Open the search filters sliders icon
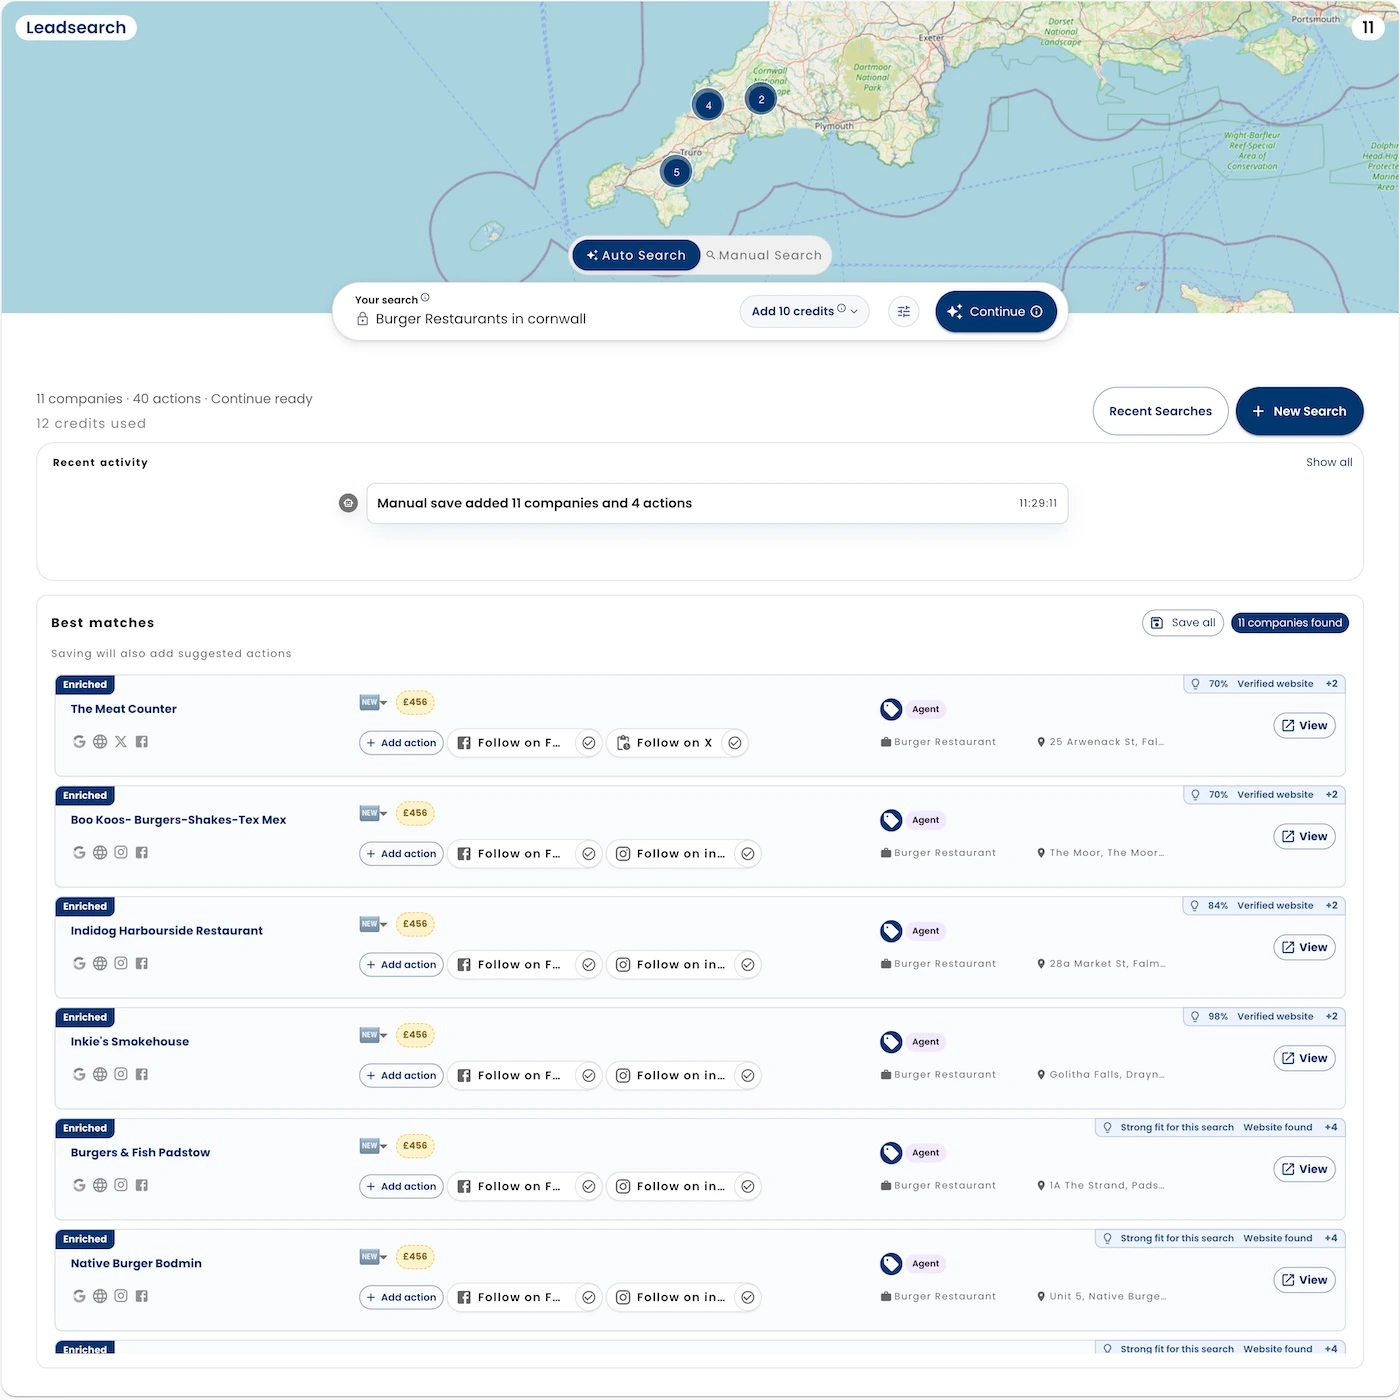Image resolution: width=1400 pixels, height=1400 pixels. click(903, 312)
